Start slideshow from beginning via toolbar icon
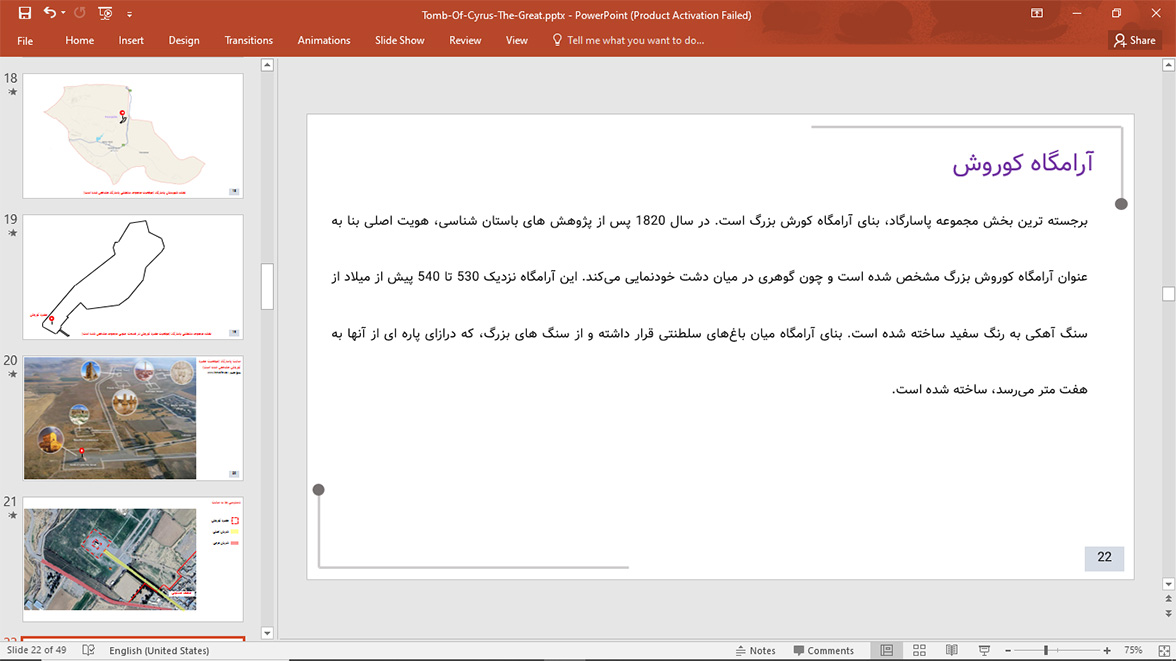This screenshot has width=1176, height=661. (105, 14)
